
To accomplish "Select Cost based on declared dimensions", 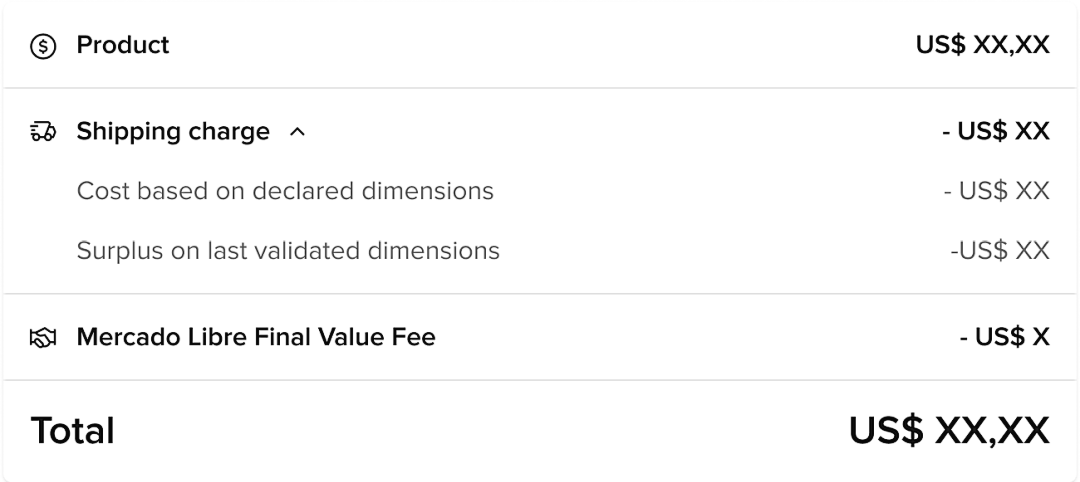I will [285, 191].
